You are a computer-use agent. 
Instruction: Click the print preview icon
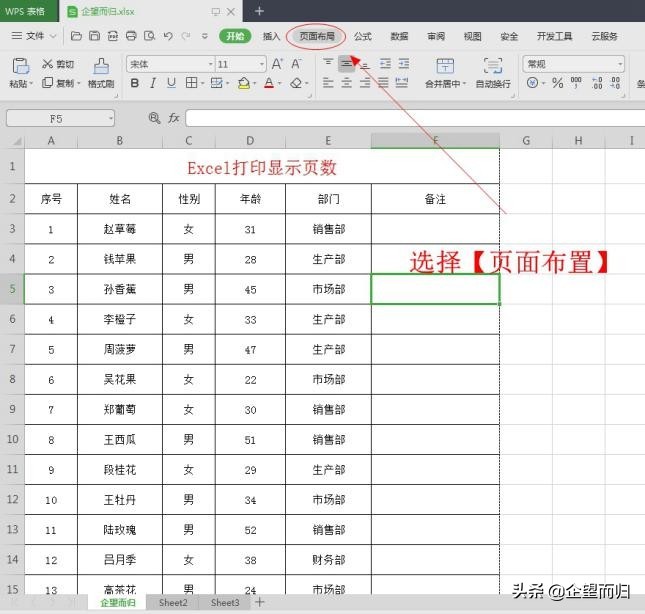pyautogui.click(x=149, y=36)
